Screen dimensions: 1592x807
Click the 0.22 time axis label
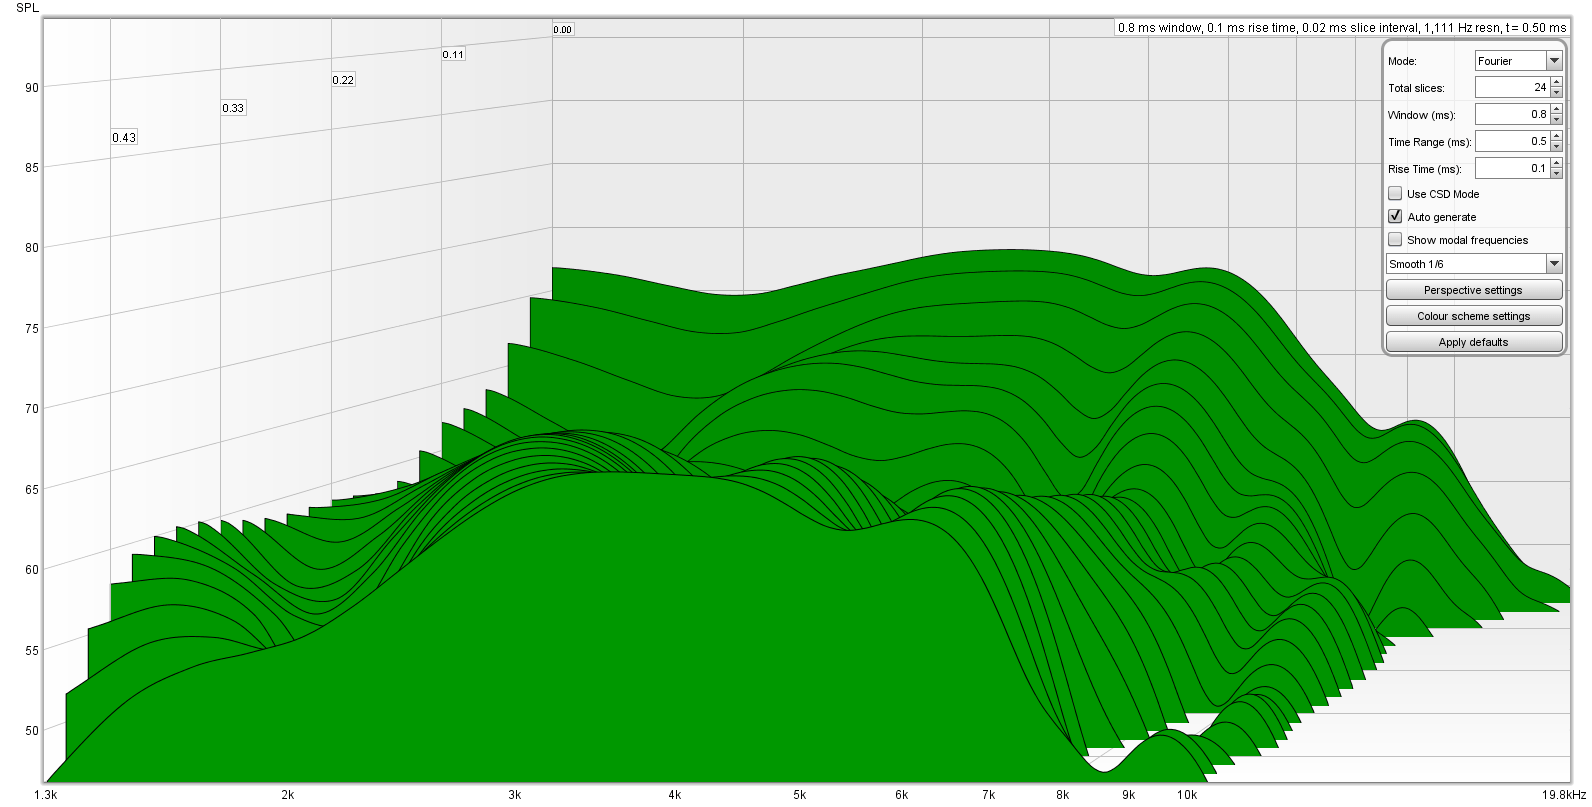click(343, 80)
